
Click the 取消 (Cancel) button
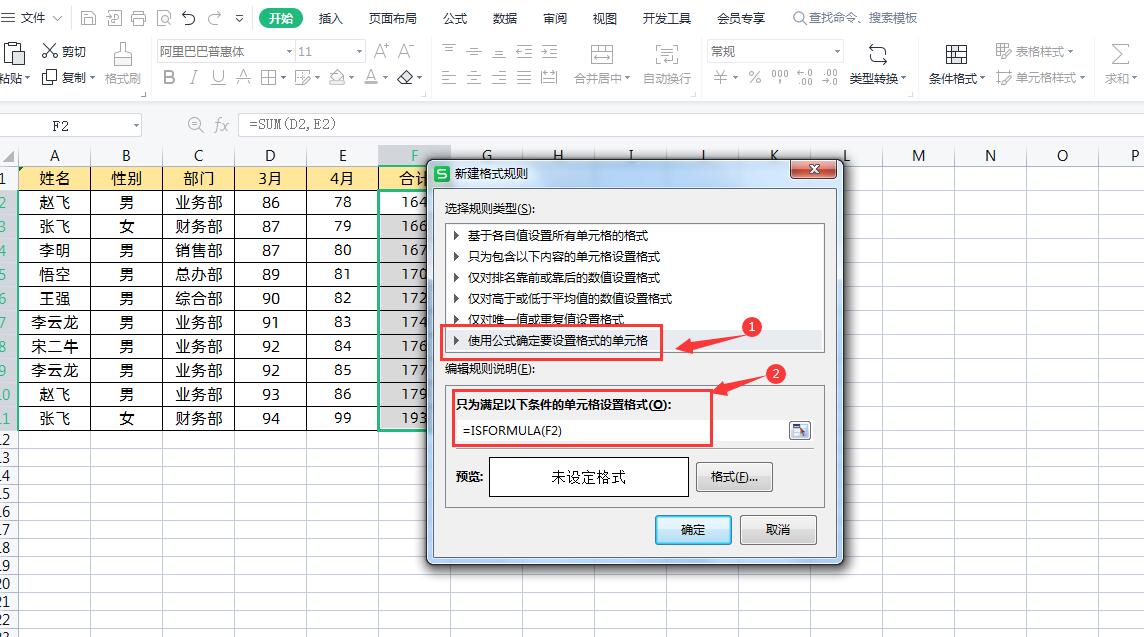(778, 530)
